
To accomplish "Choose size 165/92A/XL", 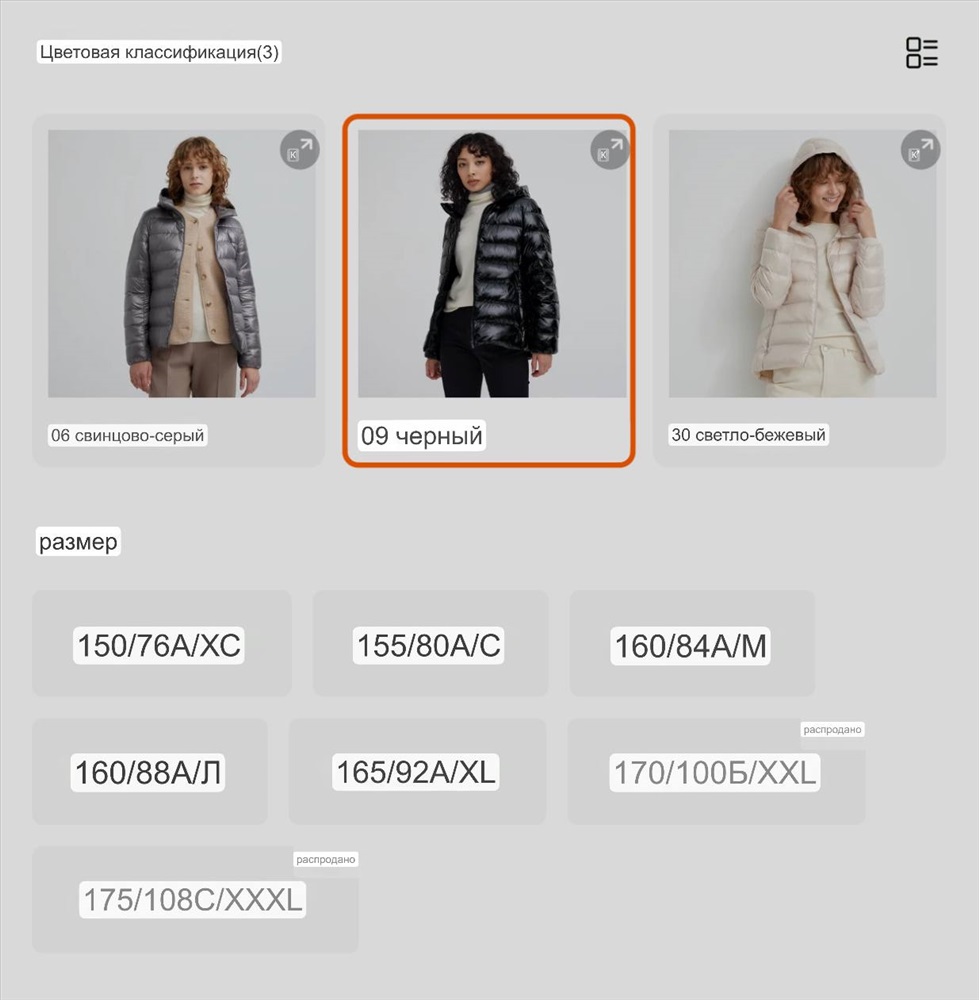I will pos(418,772).
